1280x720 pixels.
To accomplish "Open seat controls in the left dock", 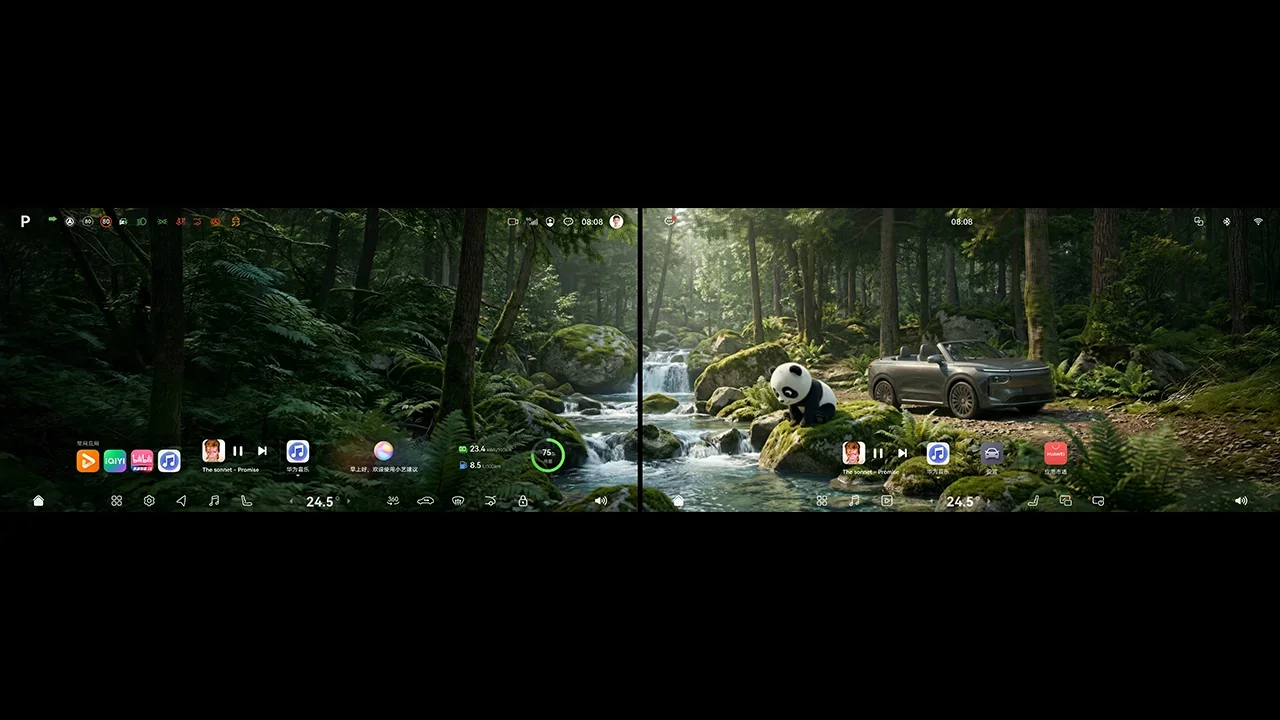I will pyautogui.click(x=247, y=501).
